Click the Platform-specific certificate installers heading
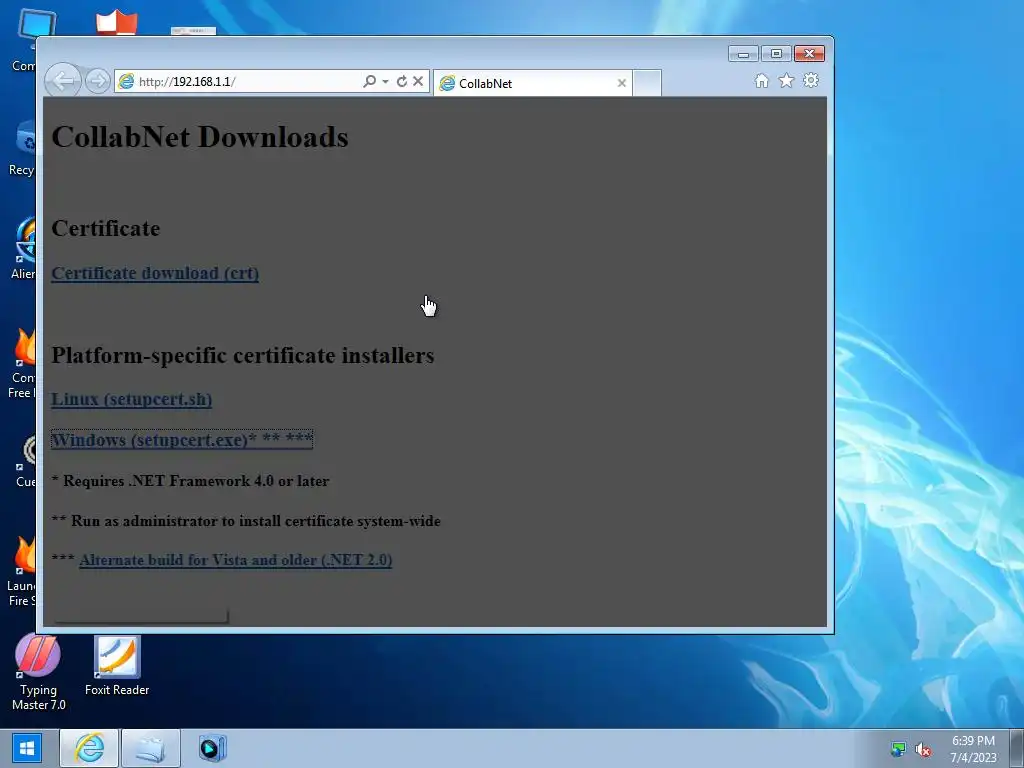1024x768 pixels. pos(243,355)
